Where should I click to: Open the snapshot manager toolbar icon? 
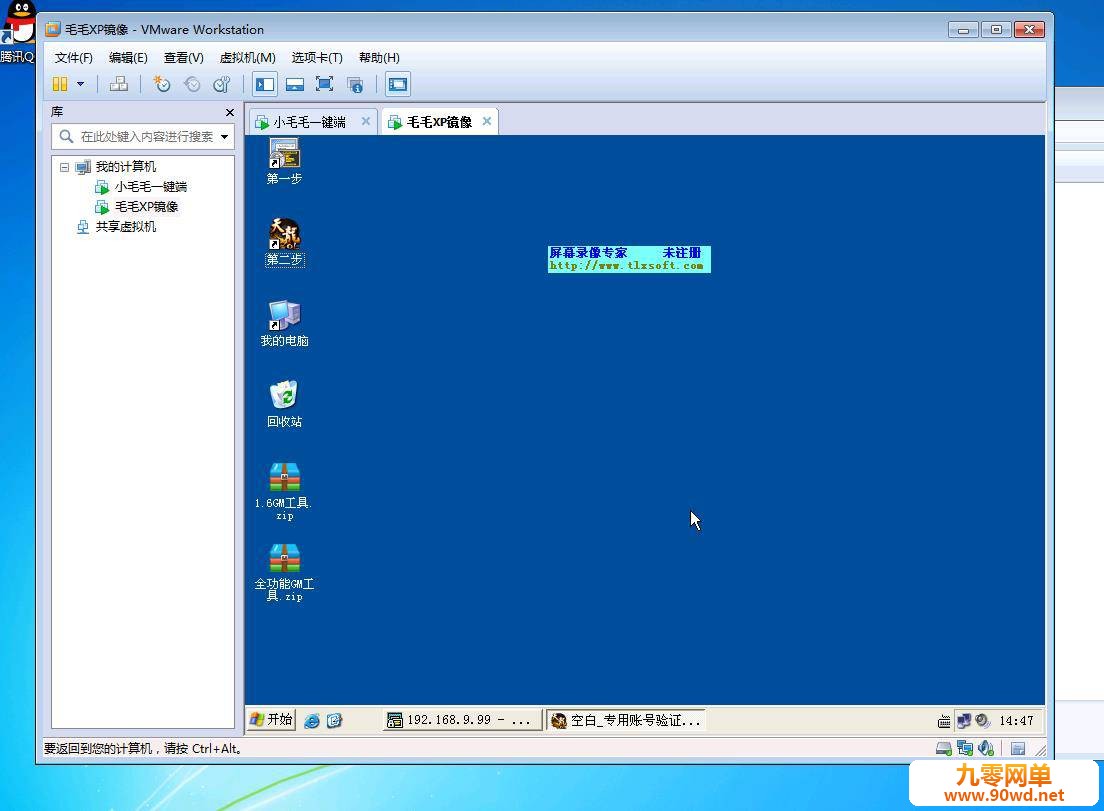222,84
